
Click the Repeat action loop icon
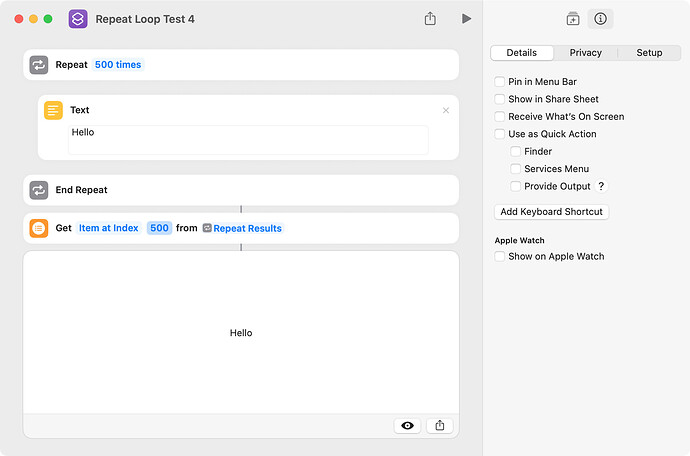point(39,65)
